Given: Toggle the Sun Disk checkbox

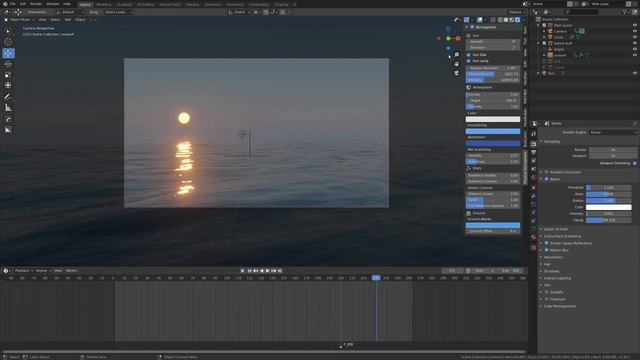Looking at the screenshot, I should coord(469,55).
